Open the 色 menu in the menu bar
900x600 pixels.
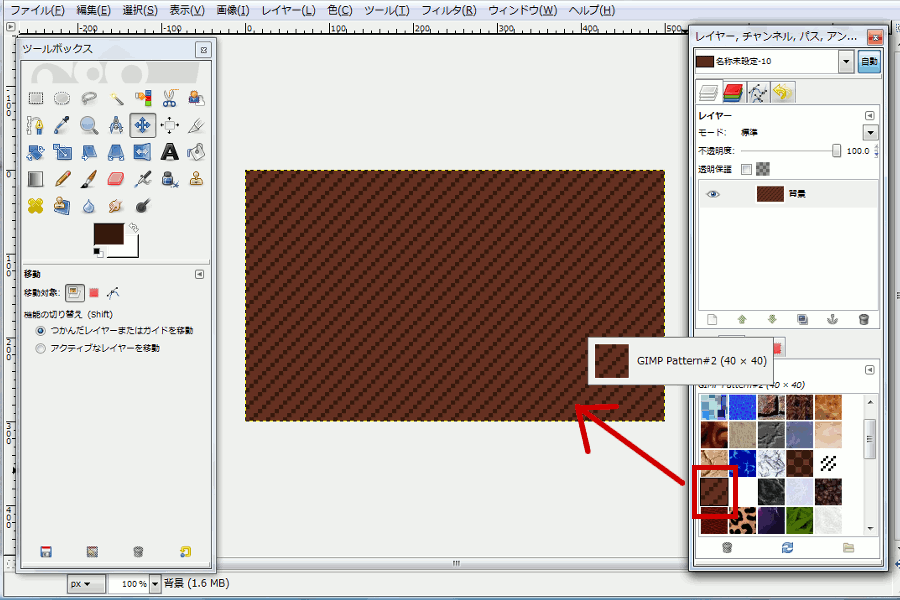tap(338, 10)
